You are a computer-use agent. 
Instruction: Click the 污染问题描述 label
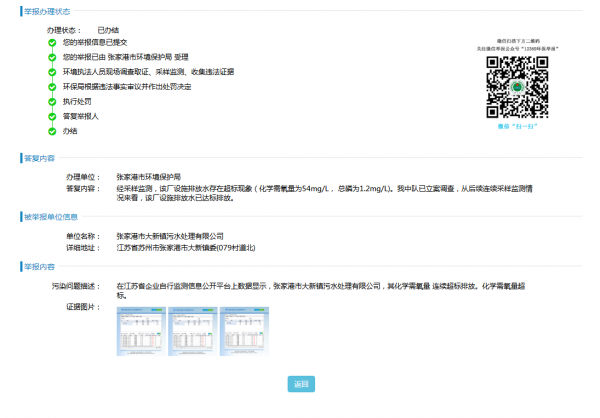click(x=75, y=286)
